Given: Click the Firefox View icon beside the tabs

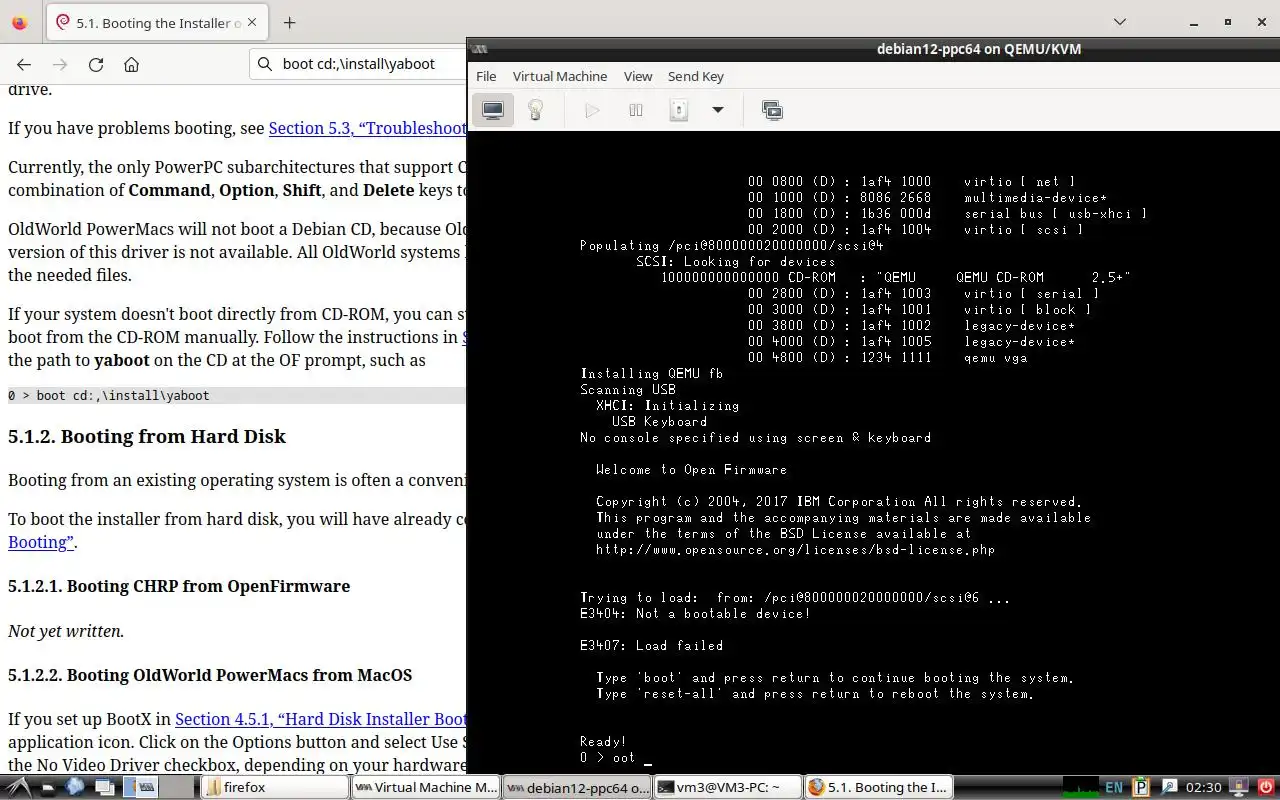Looking at the screenshot, I should click(x=19, y=22).
